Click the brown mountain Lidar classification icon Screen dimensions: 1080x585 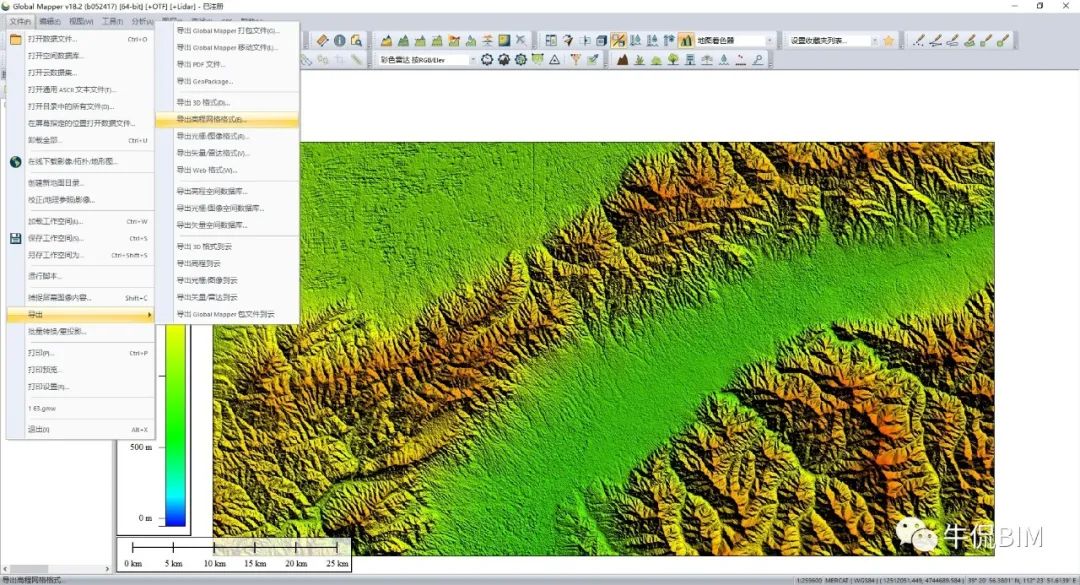pyautogui.click(x=623, y=60)
